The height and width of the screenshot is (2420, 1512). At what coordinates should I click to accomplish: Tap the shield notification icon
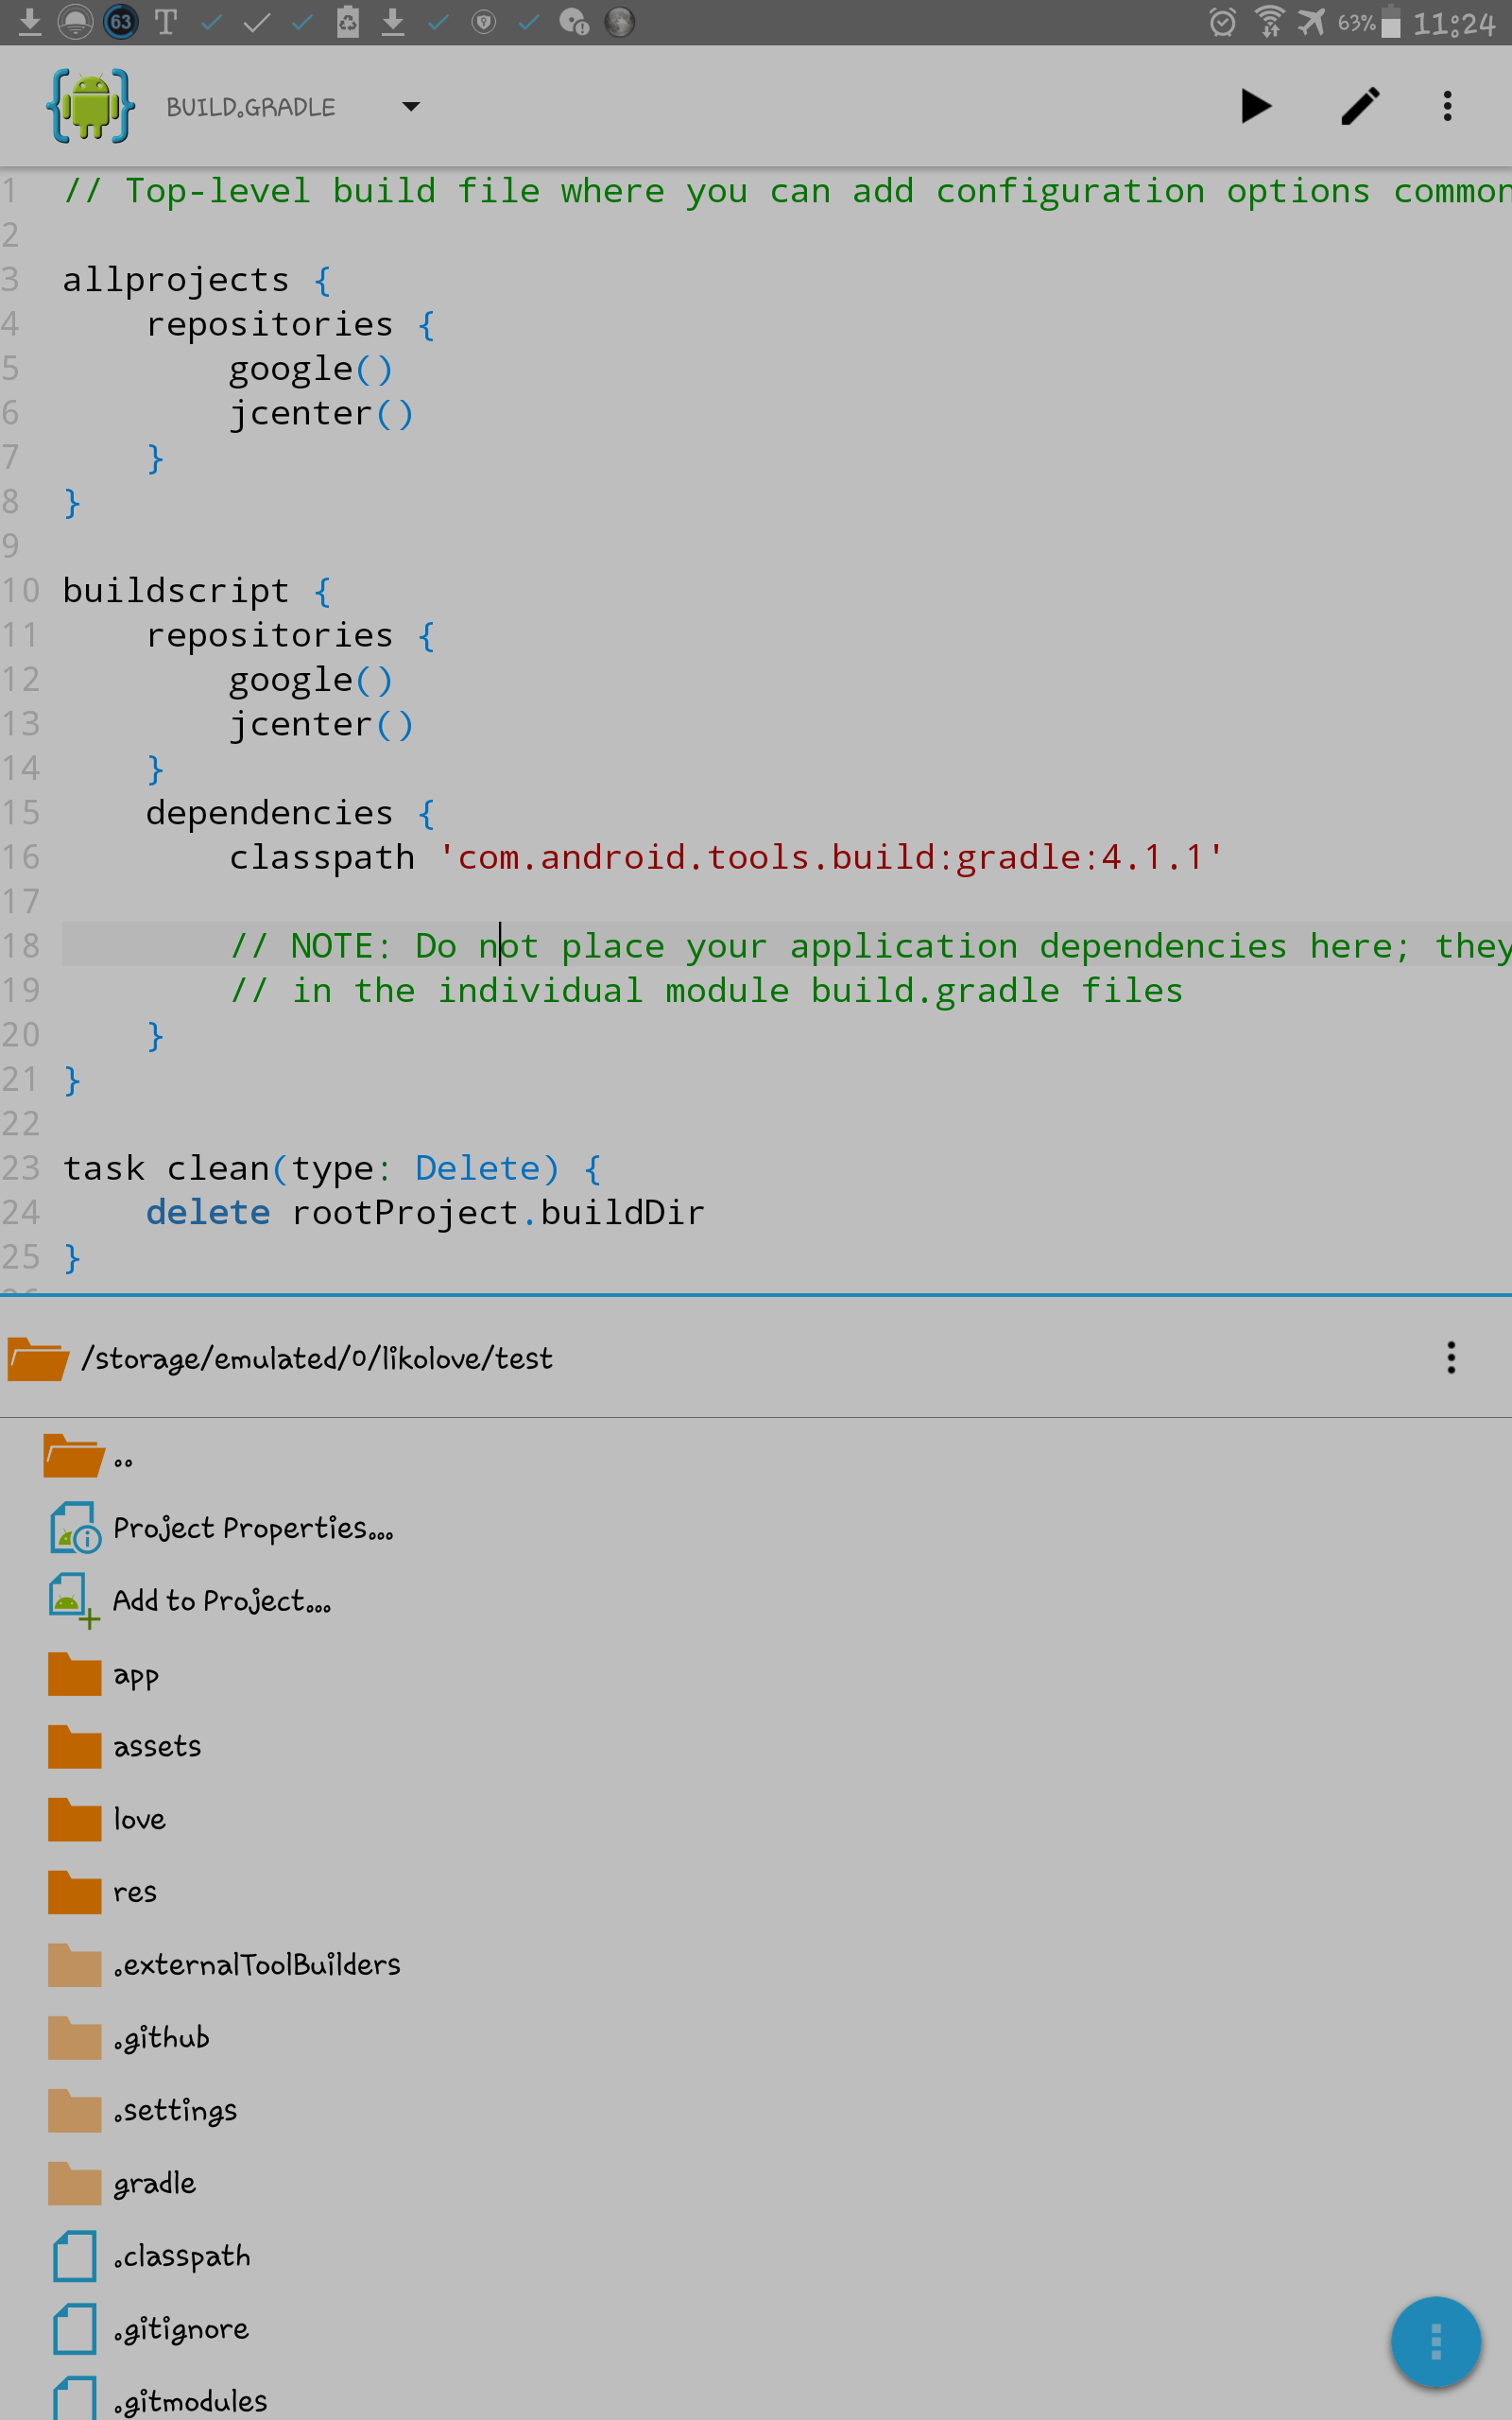pyautogui.click(x=484, y=22)
